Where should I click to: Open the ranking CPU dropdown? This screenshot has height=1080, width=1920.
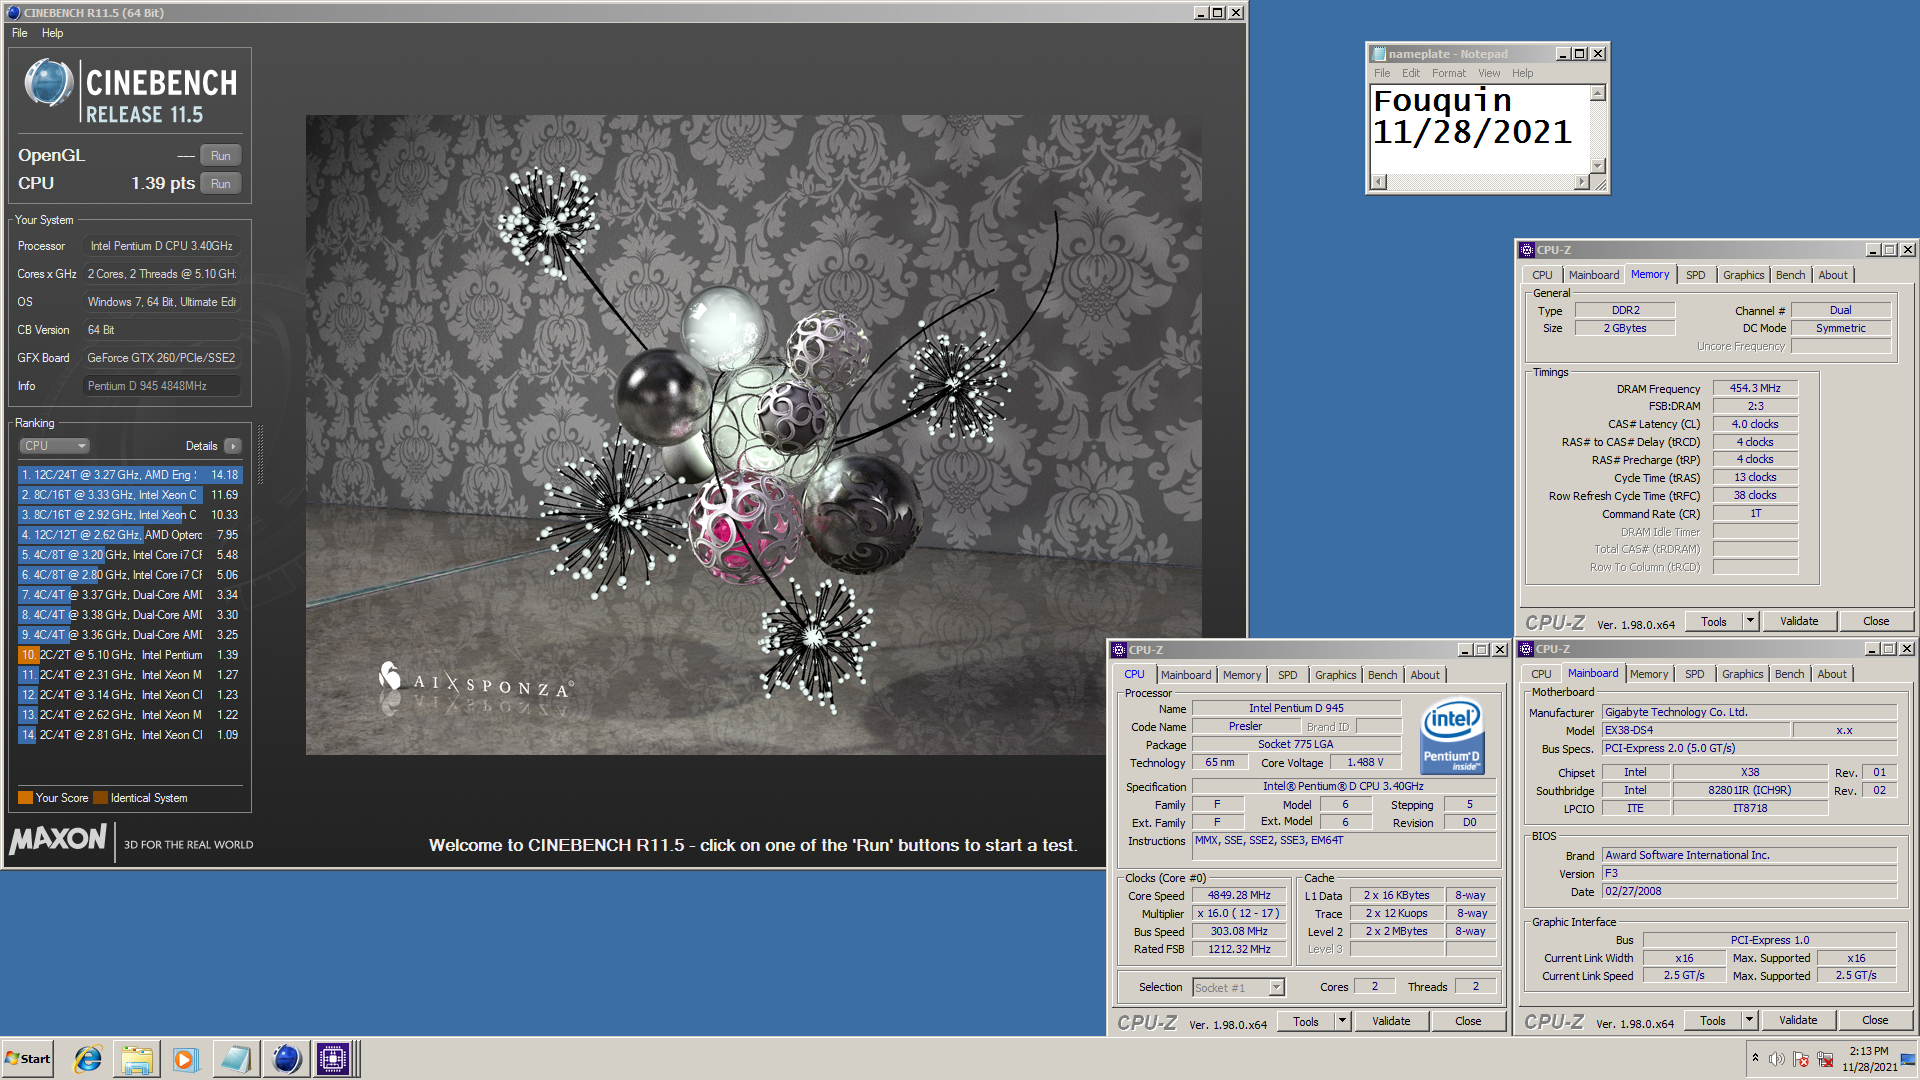tap(54, 446)
